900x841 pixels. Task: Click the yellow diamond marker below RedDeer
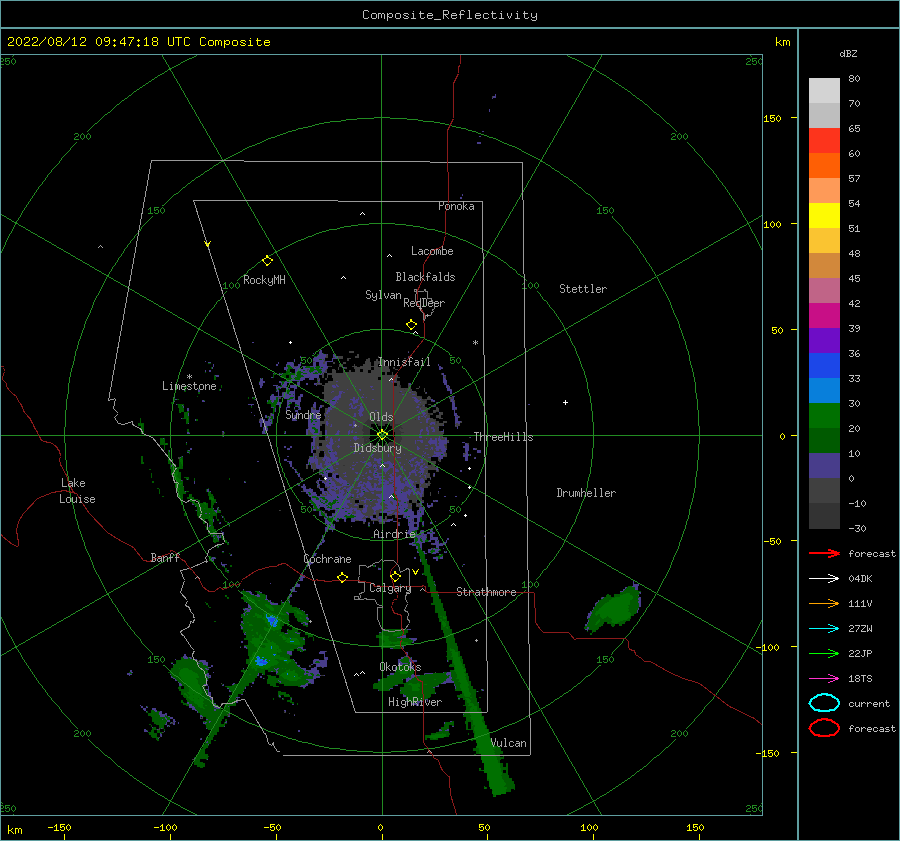click(412, 325)
